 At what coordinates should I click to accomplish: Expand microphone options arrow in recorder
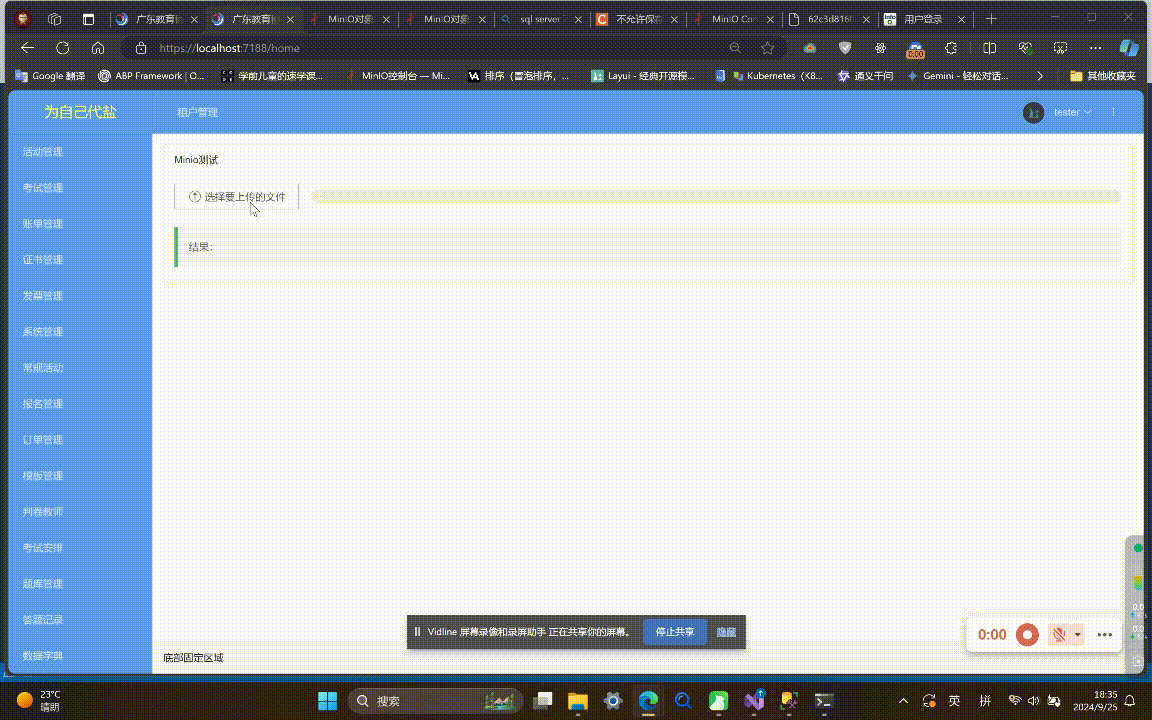point(1078,635)
